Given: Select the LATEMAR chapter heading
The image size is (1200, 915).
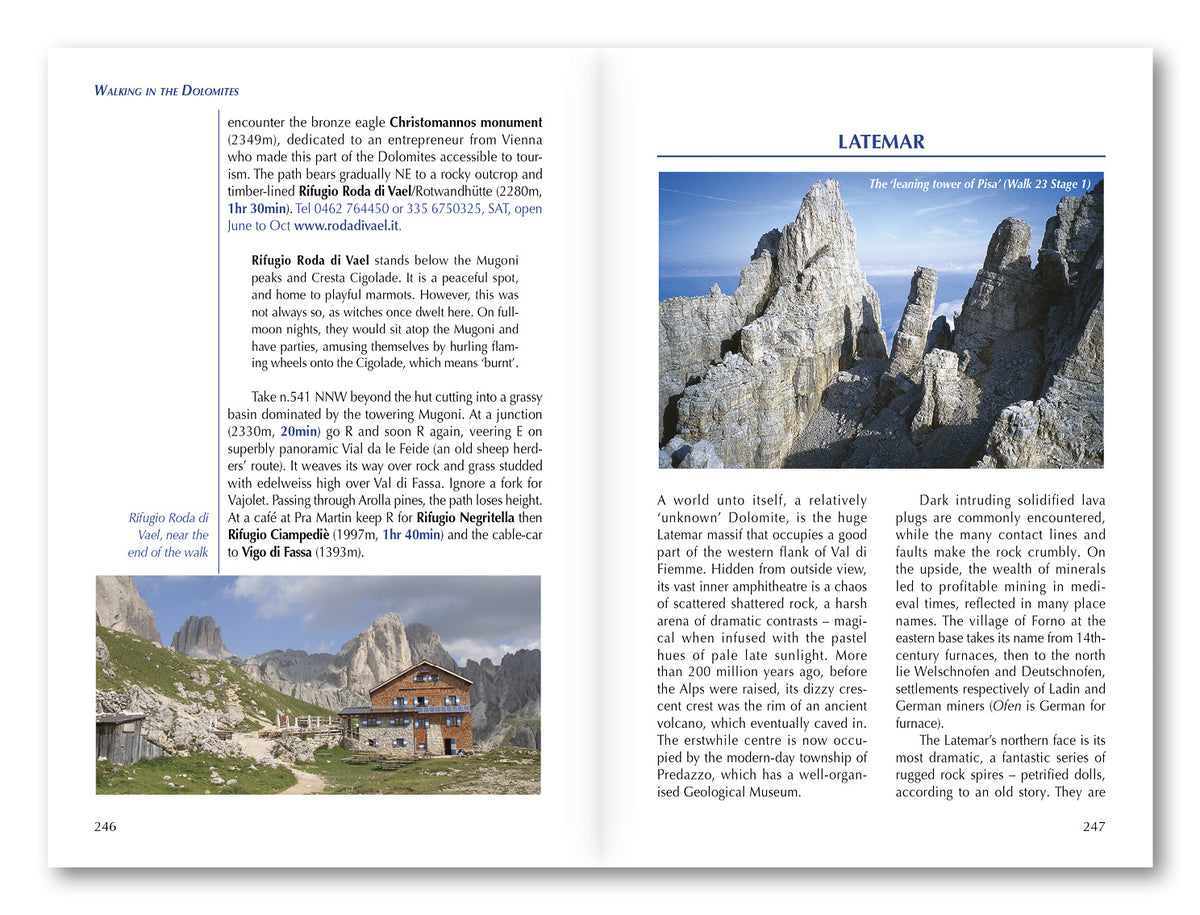Looking at the screenshot, I should (x=881, y=142).
